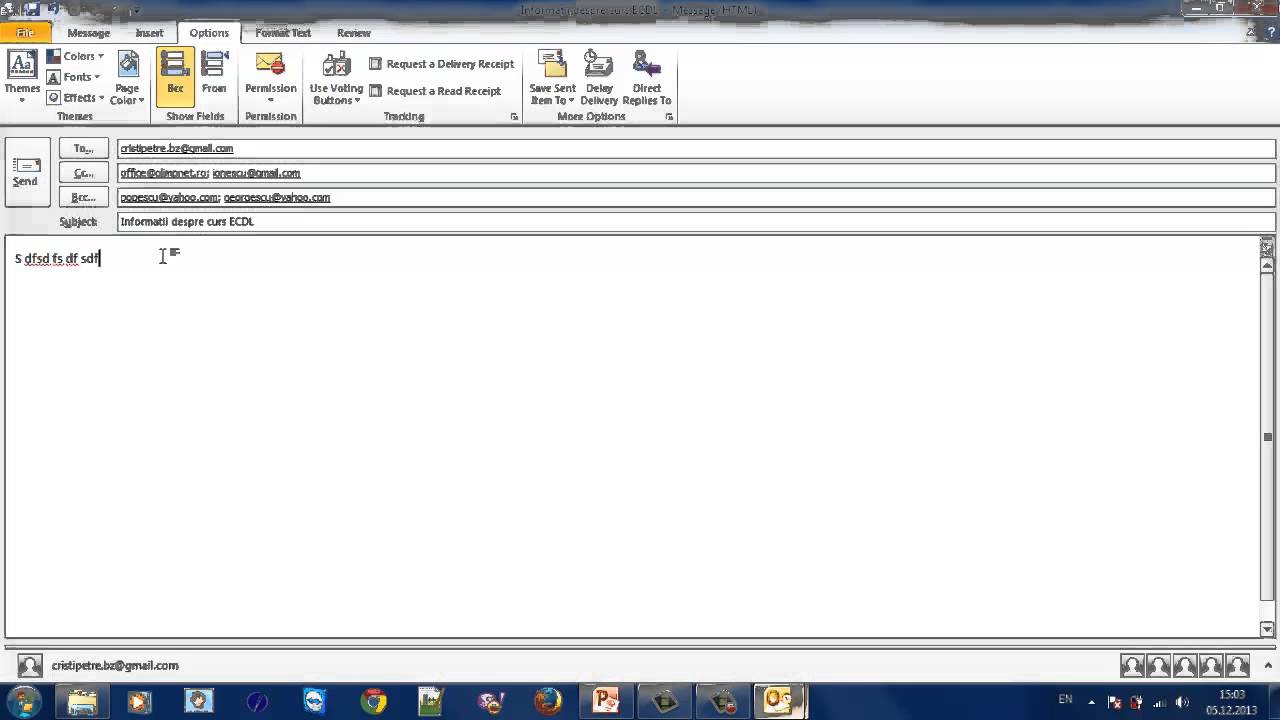Toggle the Bcc field button
The image size is (1280, 720).
pyautogui.click(x=175, y=77)
